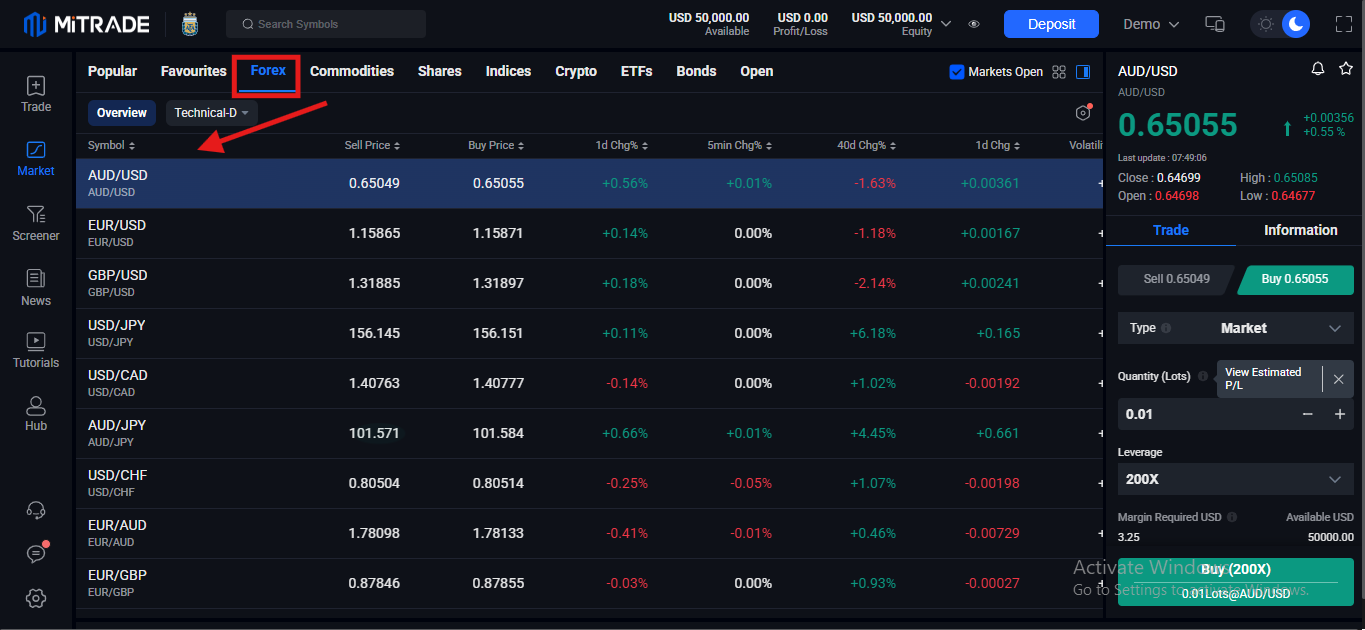Viewport: 1365px width, 630px height.
Task: Uncheck the Markets Open checkbox
Action: [957, 72]
